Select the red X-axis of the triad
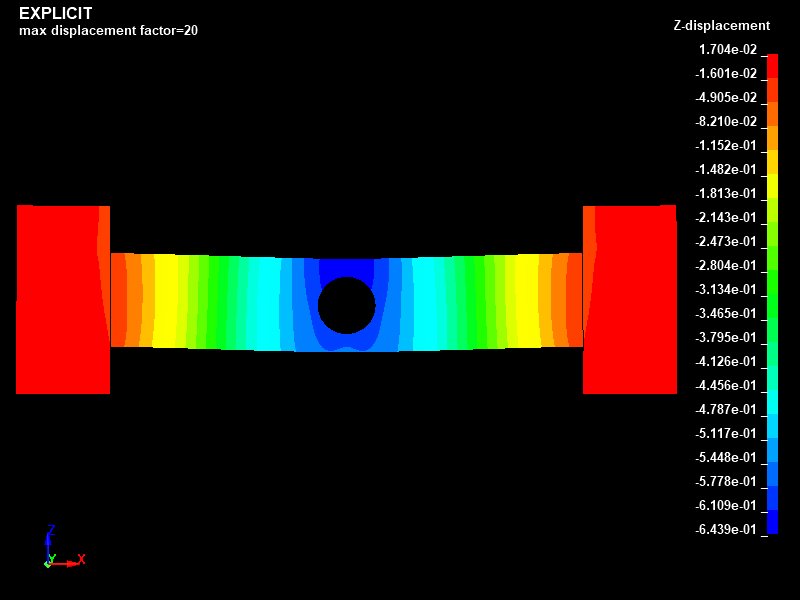Image resolution: width=800 pixels, height=600 pixels. point(72,564)
